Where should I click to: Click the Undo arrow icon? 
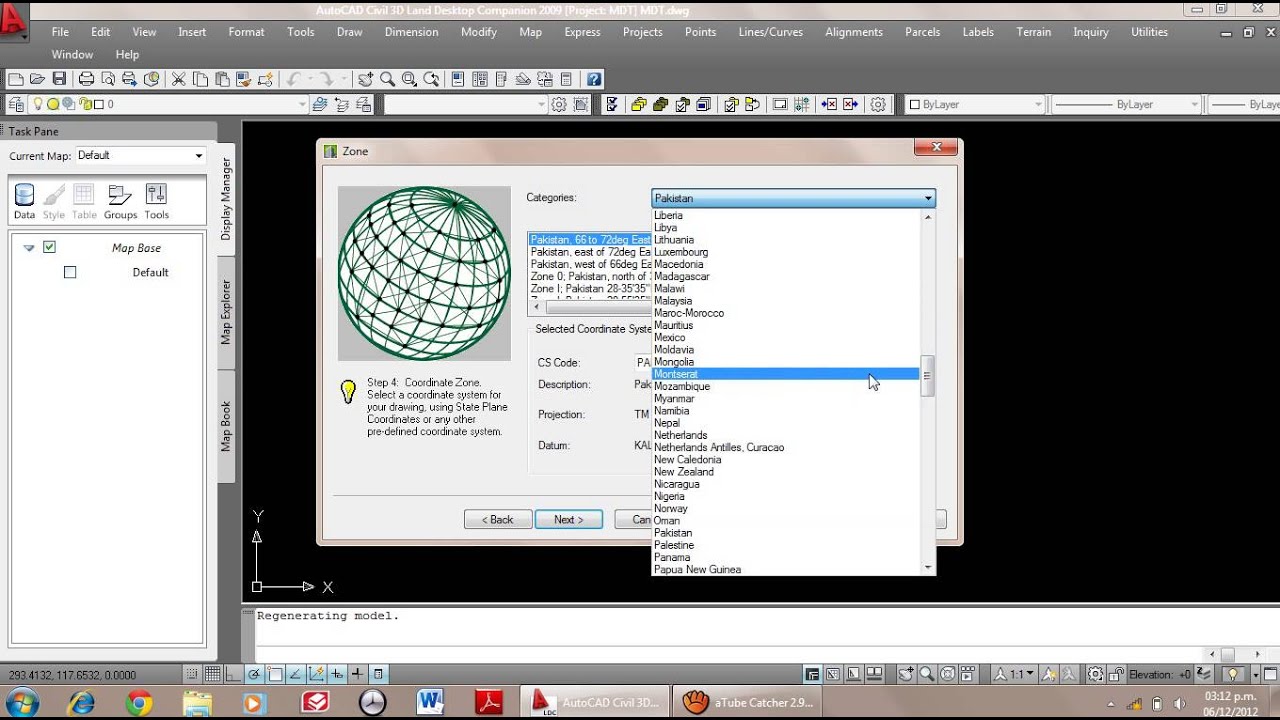click(293, 79)
